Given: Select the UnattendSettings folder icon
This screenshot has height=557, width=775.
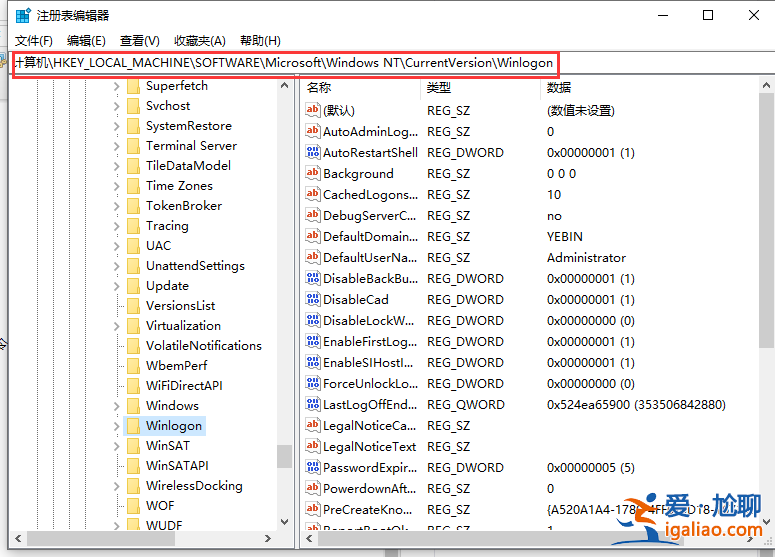Looking at the screenshot, I should pos(133,266).
